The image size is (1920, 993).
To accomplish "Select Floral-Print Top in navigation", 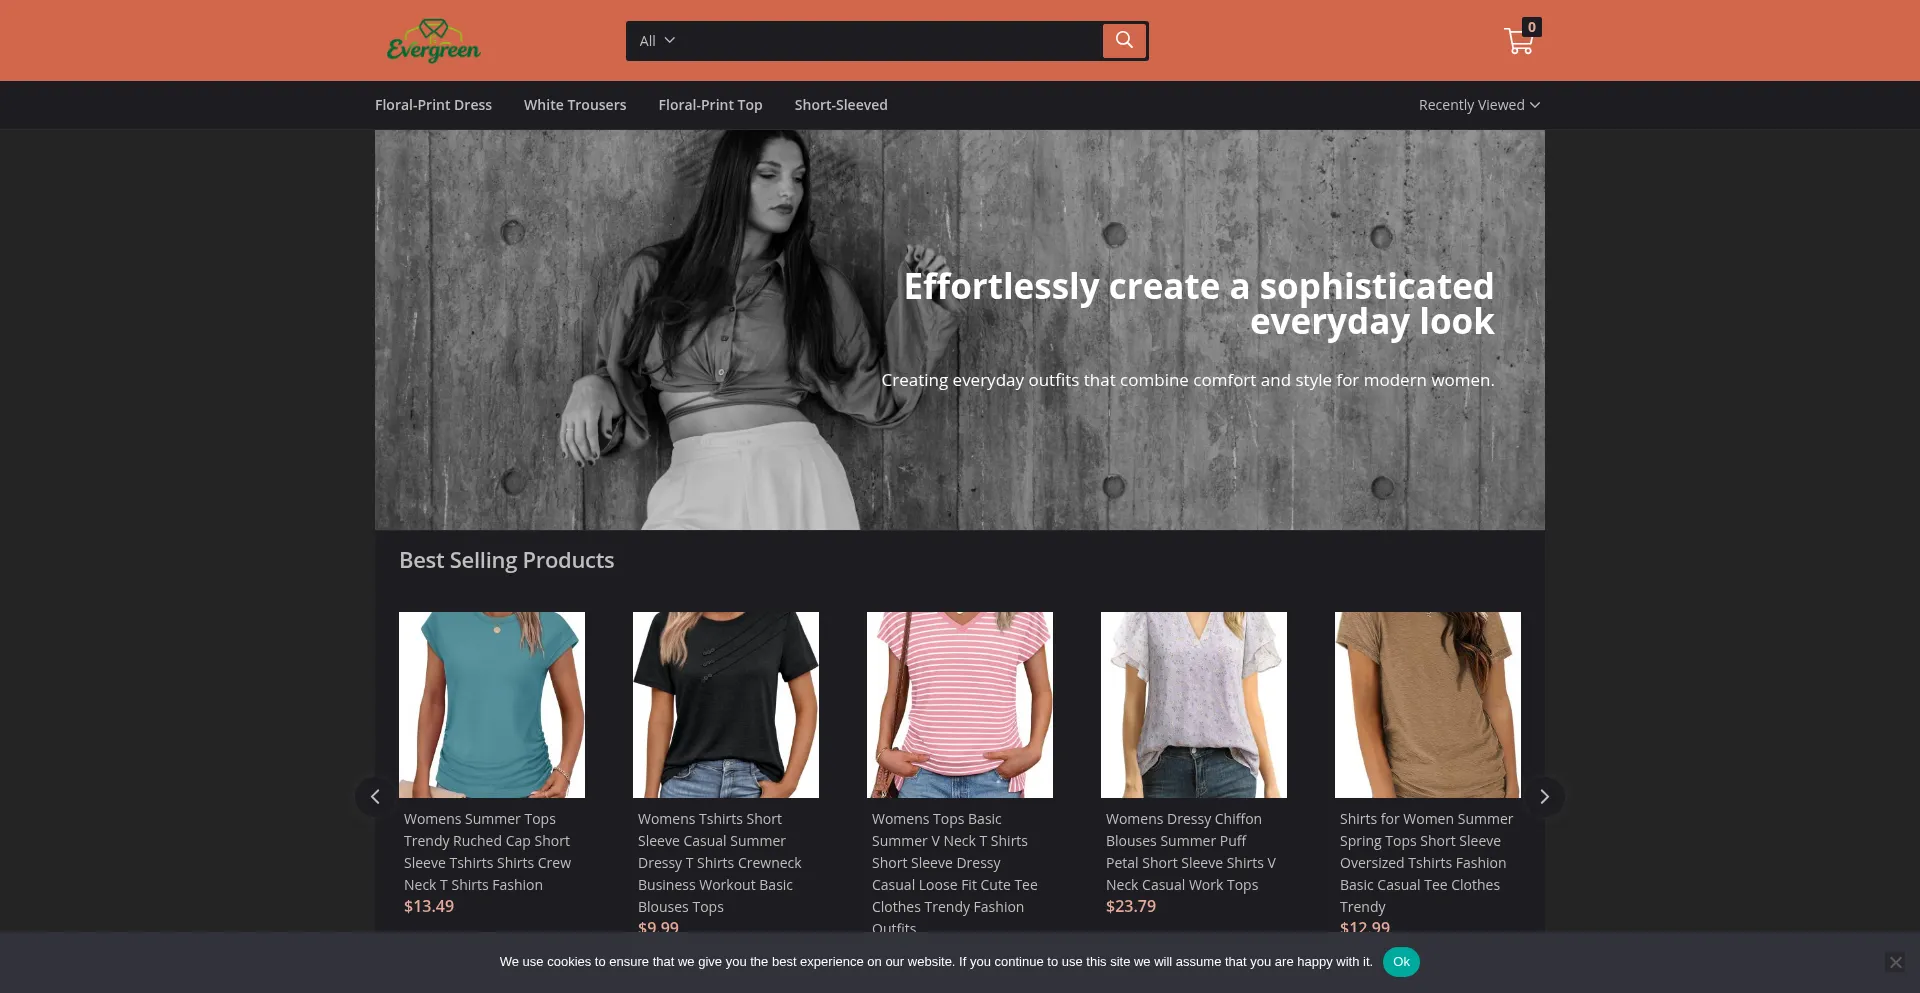I will tap(710, 105).
